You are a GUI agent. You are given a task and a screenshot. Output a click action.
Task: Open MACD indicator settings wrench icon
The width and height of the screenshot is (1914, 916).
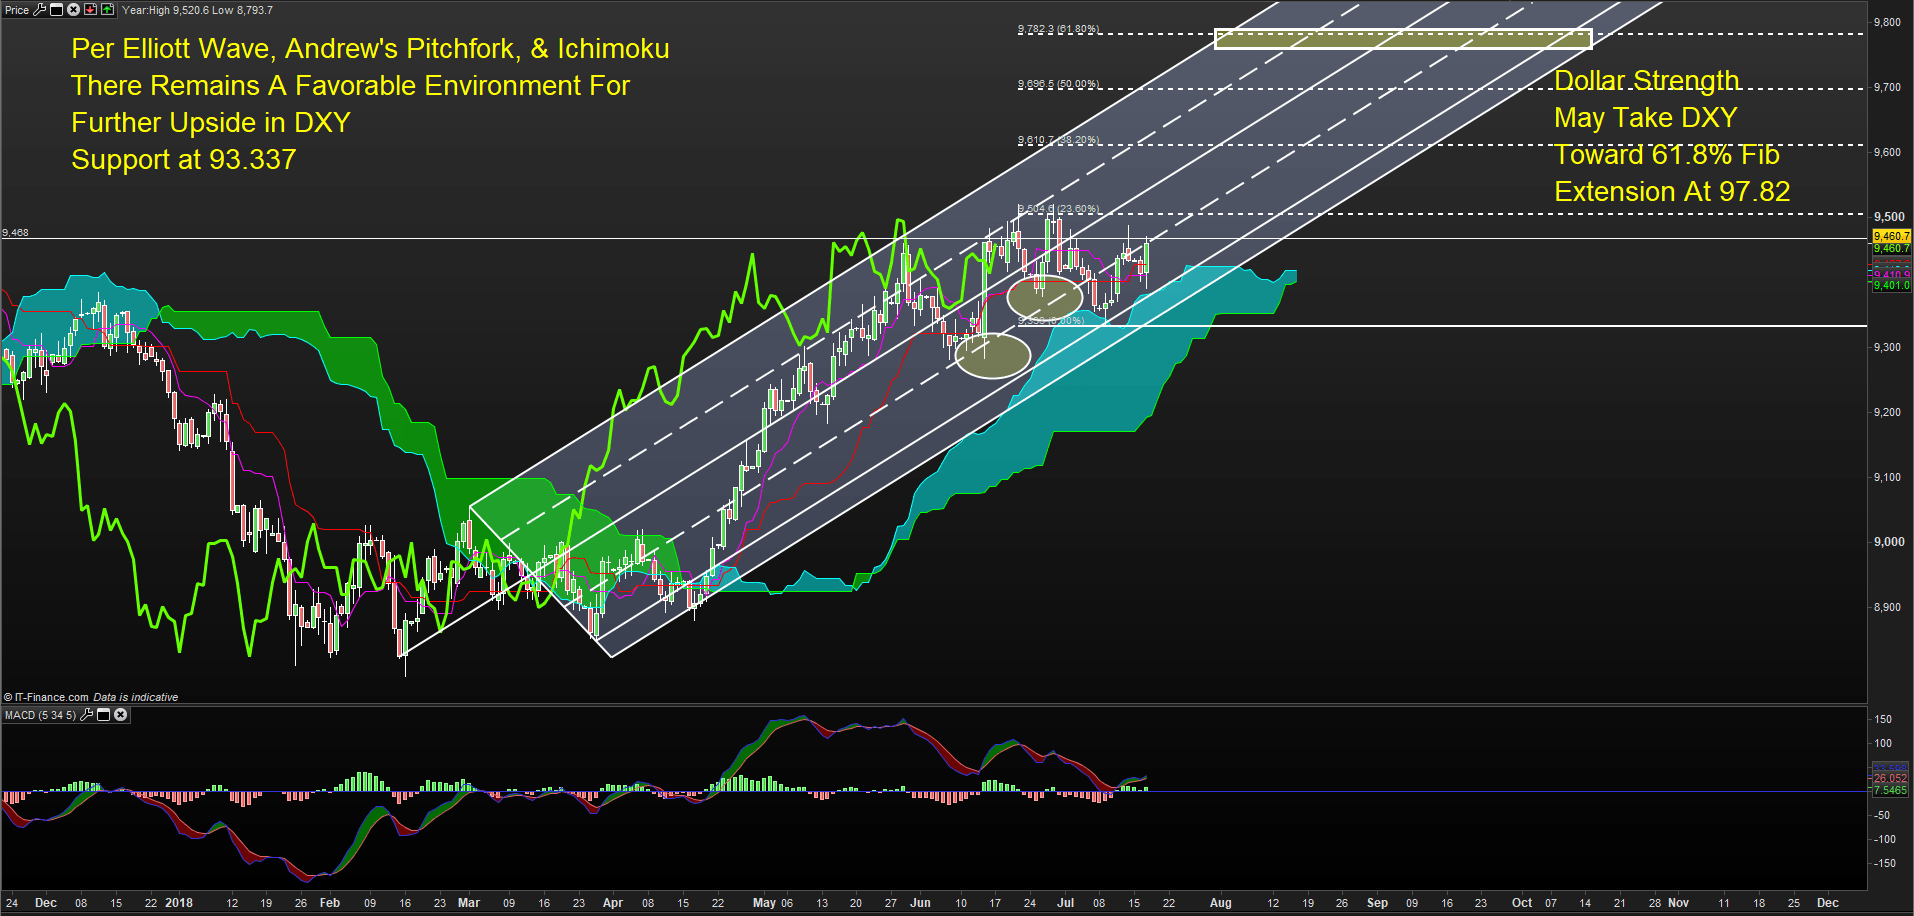tap(87, 714)
